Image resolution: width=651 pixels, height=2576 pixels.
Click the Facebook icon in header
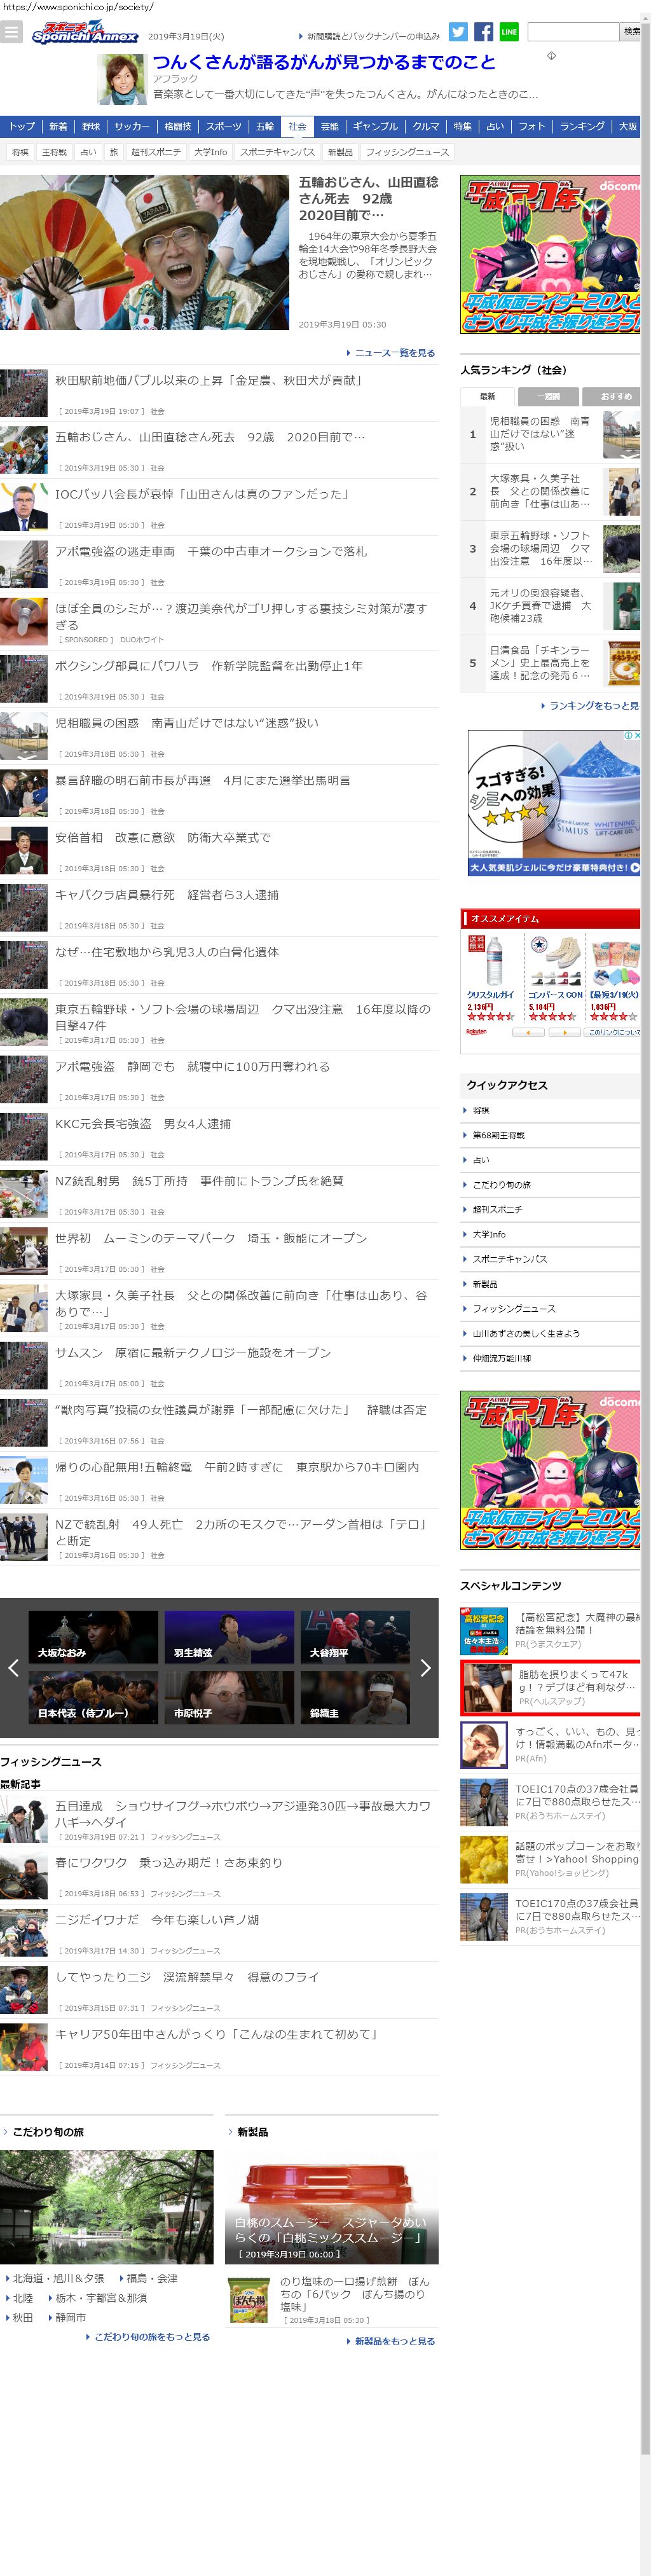click(483, 32)
